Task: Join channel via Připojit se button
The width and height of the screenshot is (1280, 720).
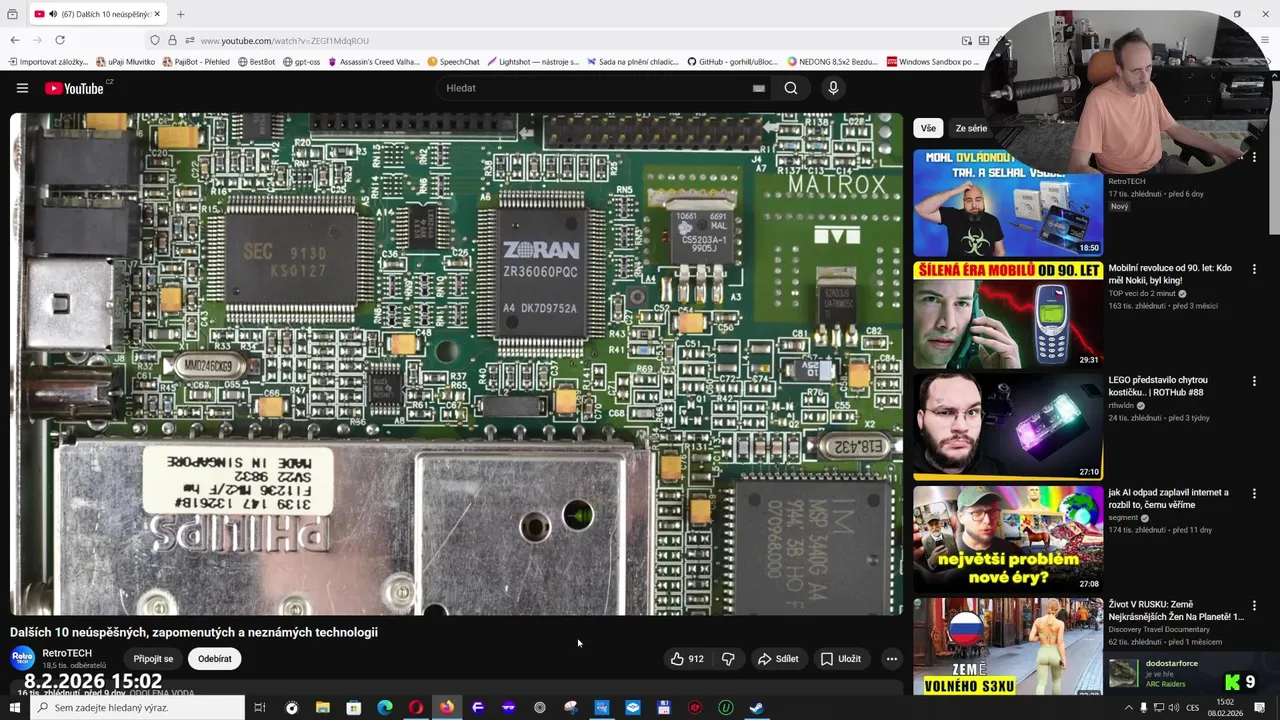Action: (153, 659)
